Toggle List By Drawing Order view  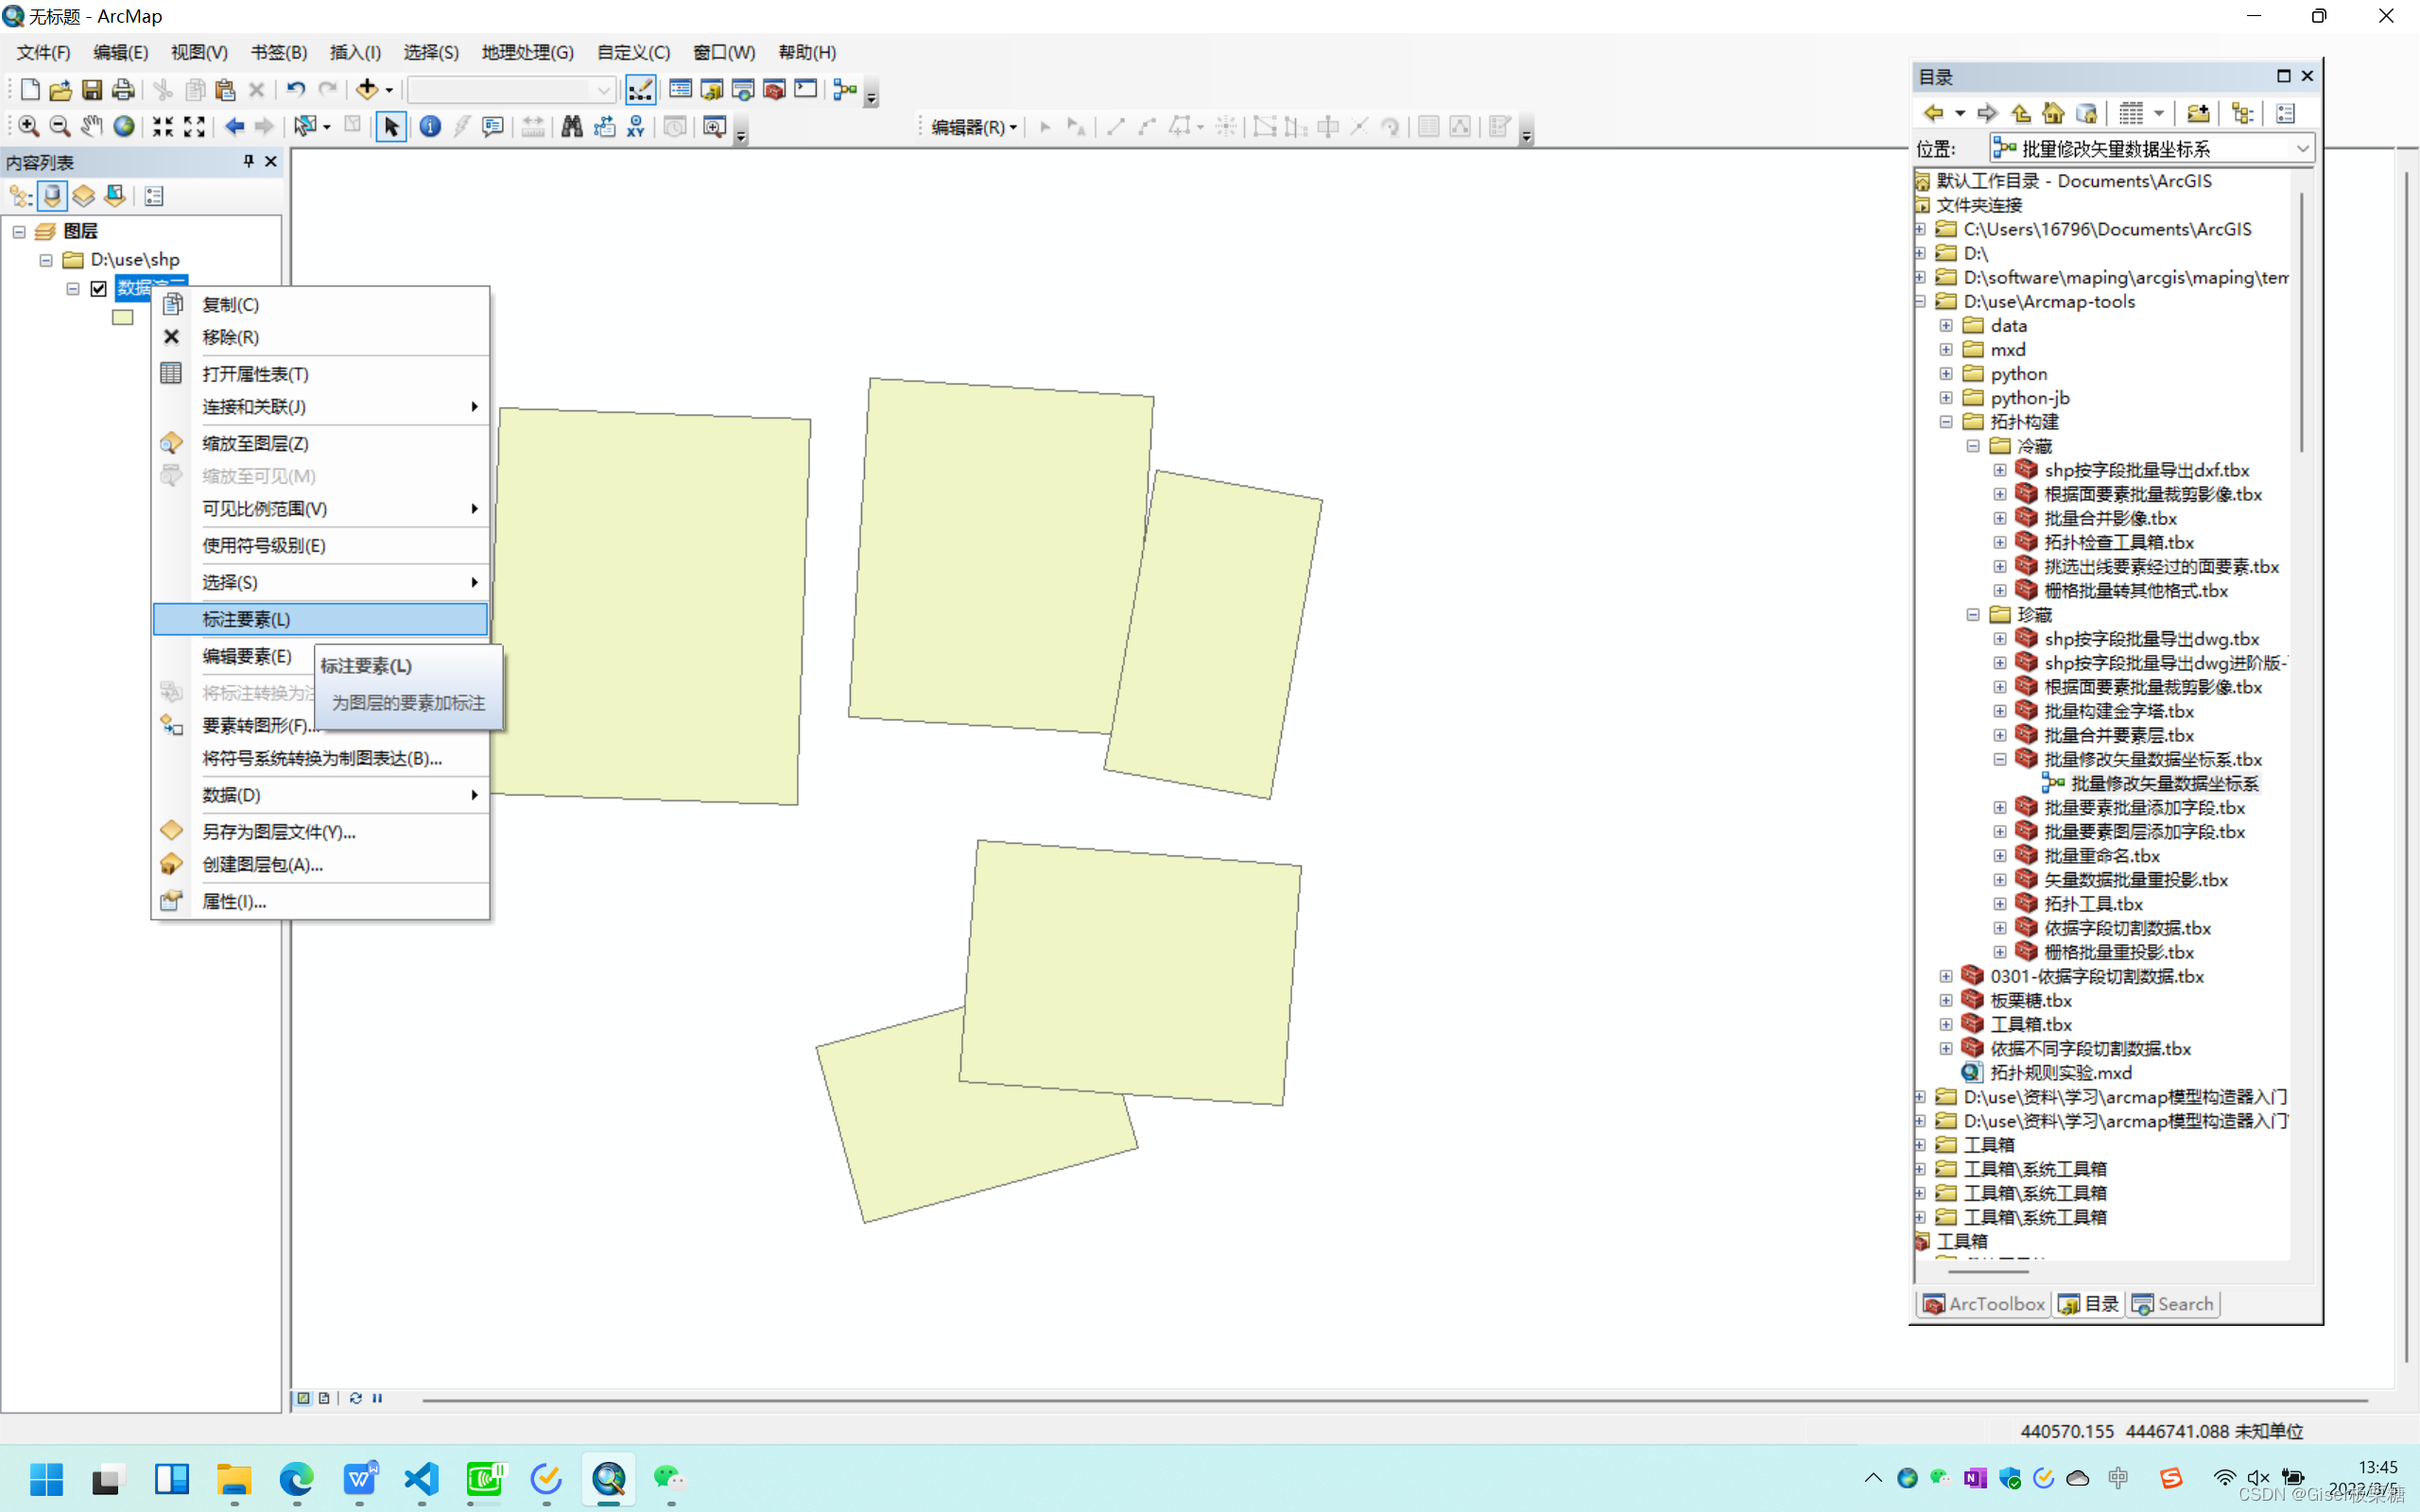click(x=21, y=197)
